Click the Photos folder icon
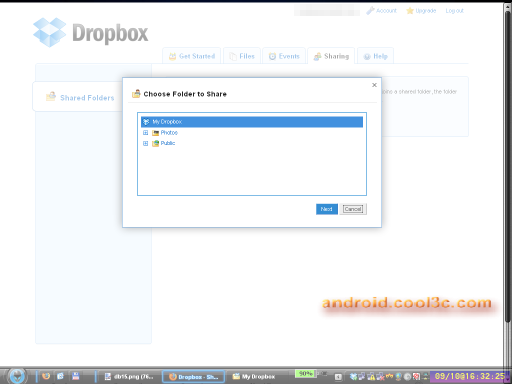 pos(155,133)
